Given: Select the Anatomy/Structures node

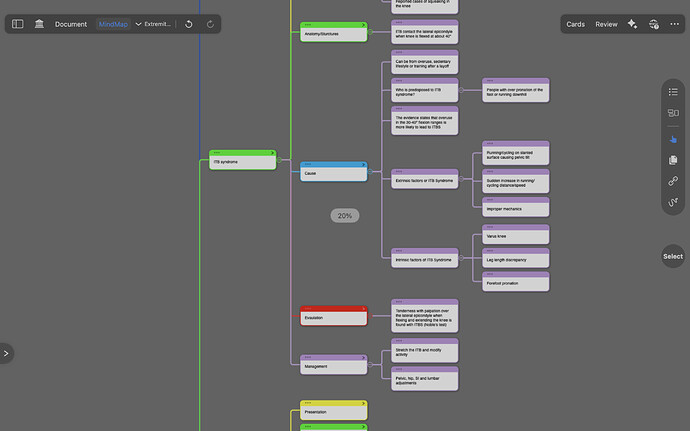Looking at the screenshot, I should (x=334, y=32).
